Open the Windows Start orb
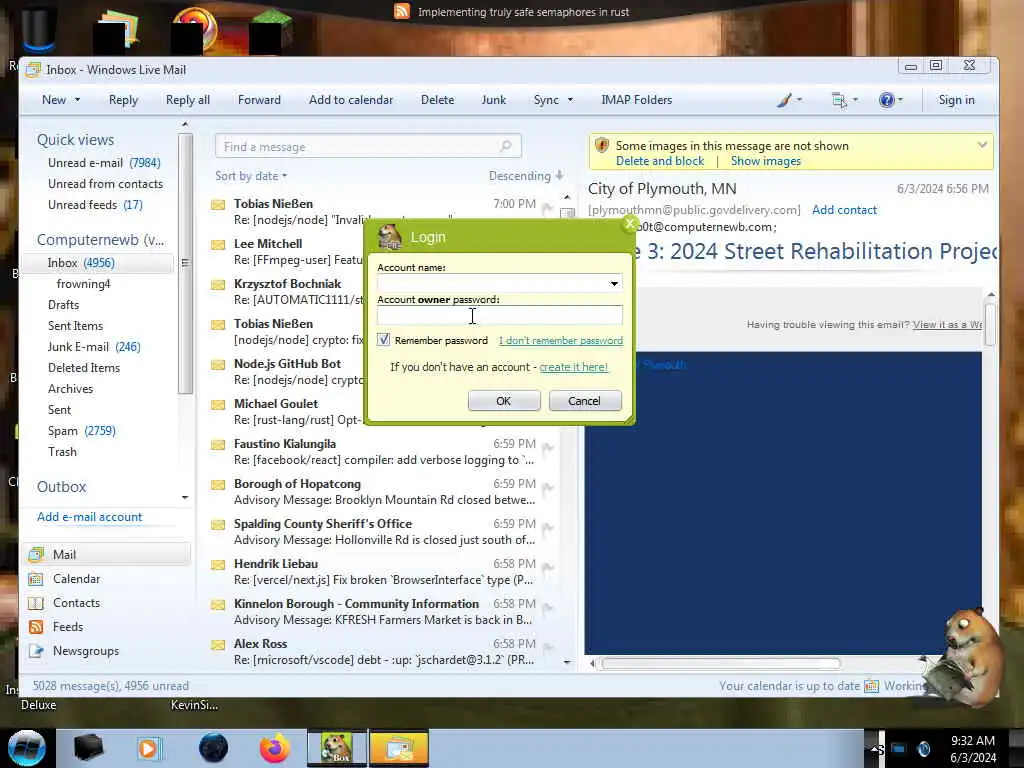 point(27,748)
